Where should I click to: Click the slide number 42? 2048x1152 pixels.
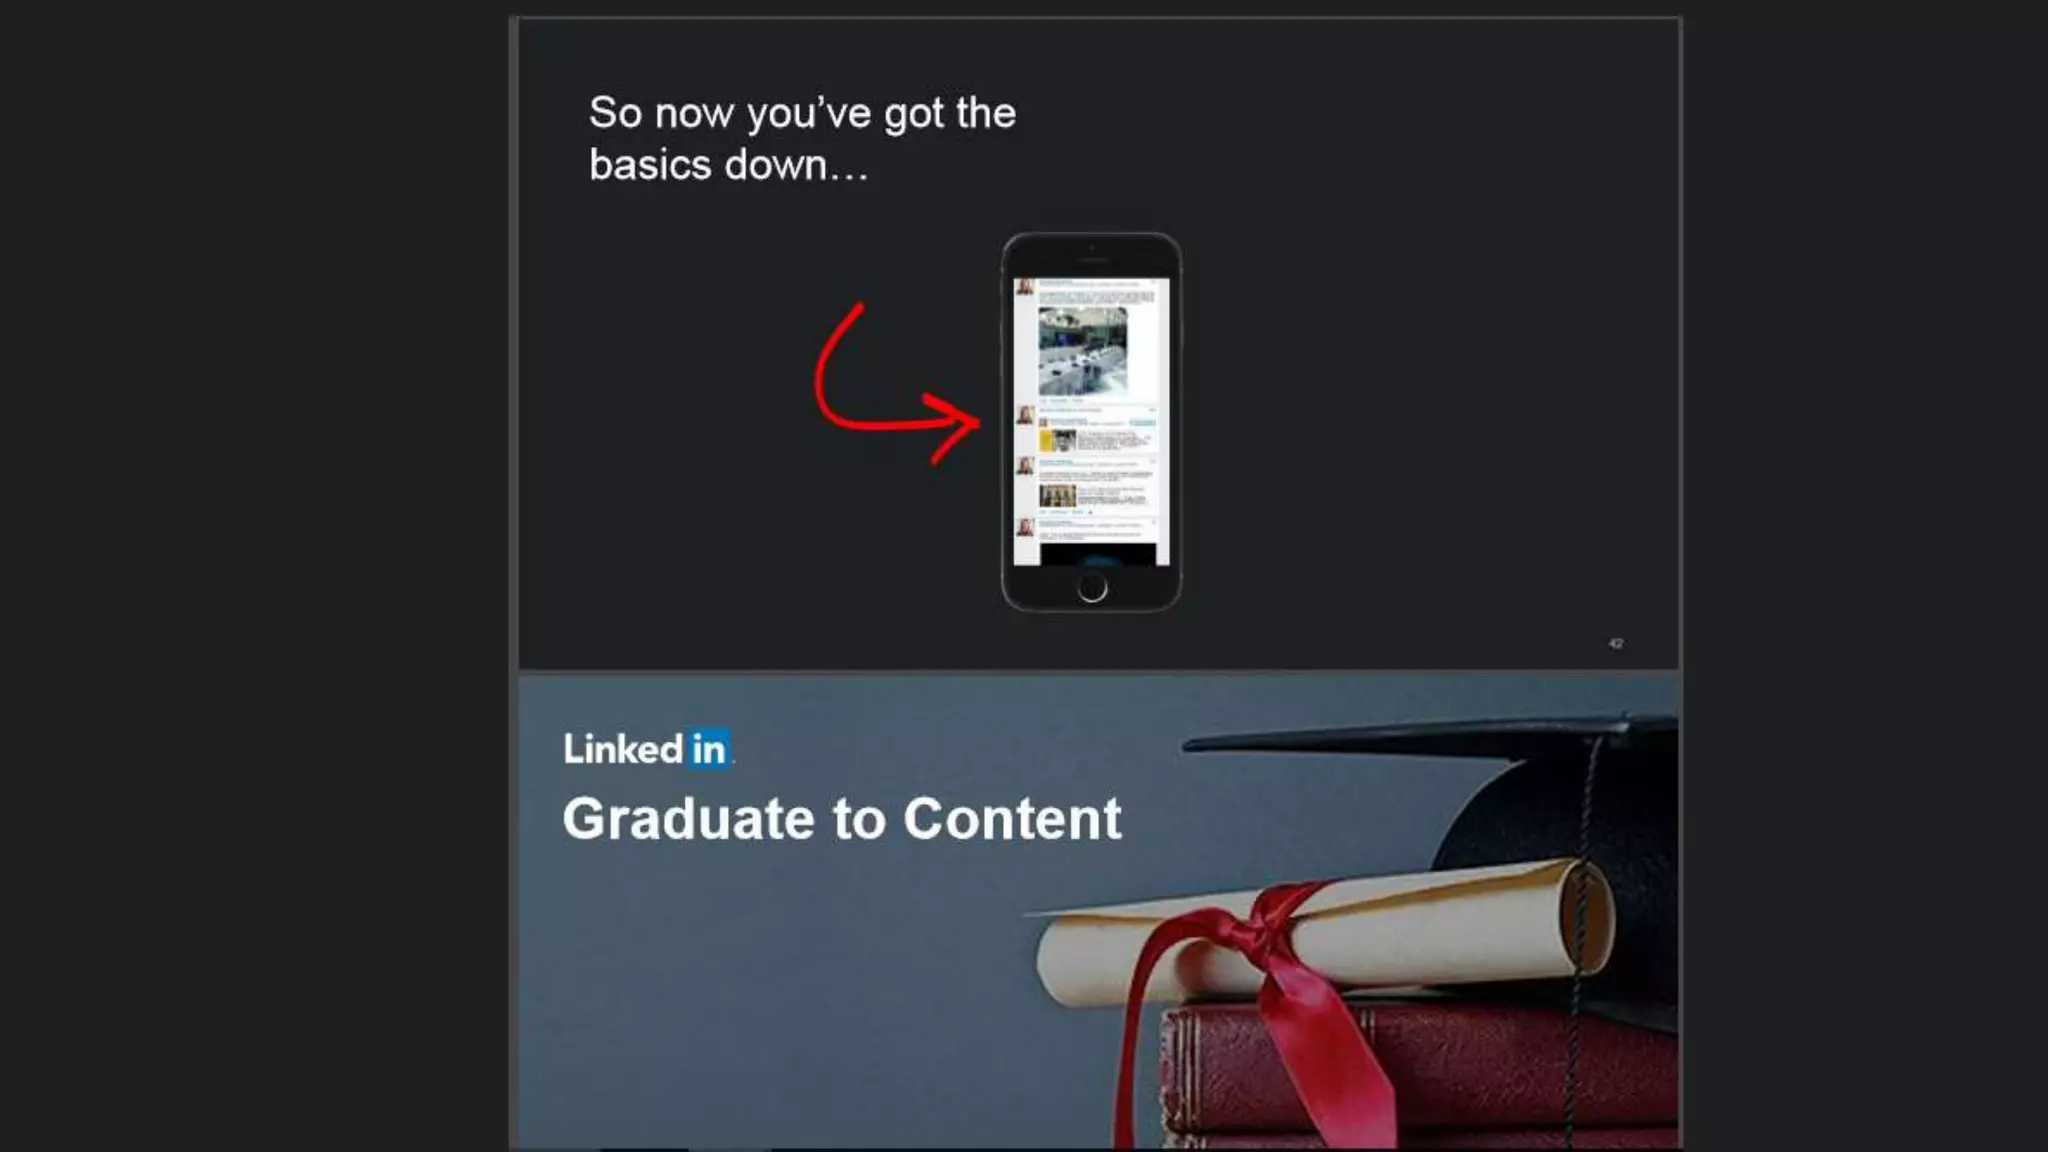click(1616, 643)
